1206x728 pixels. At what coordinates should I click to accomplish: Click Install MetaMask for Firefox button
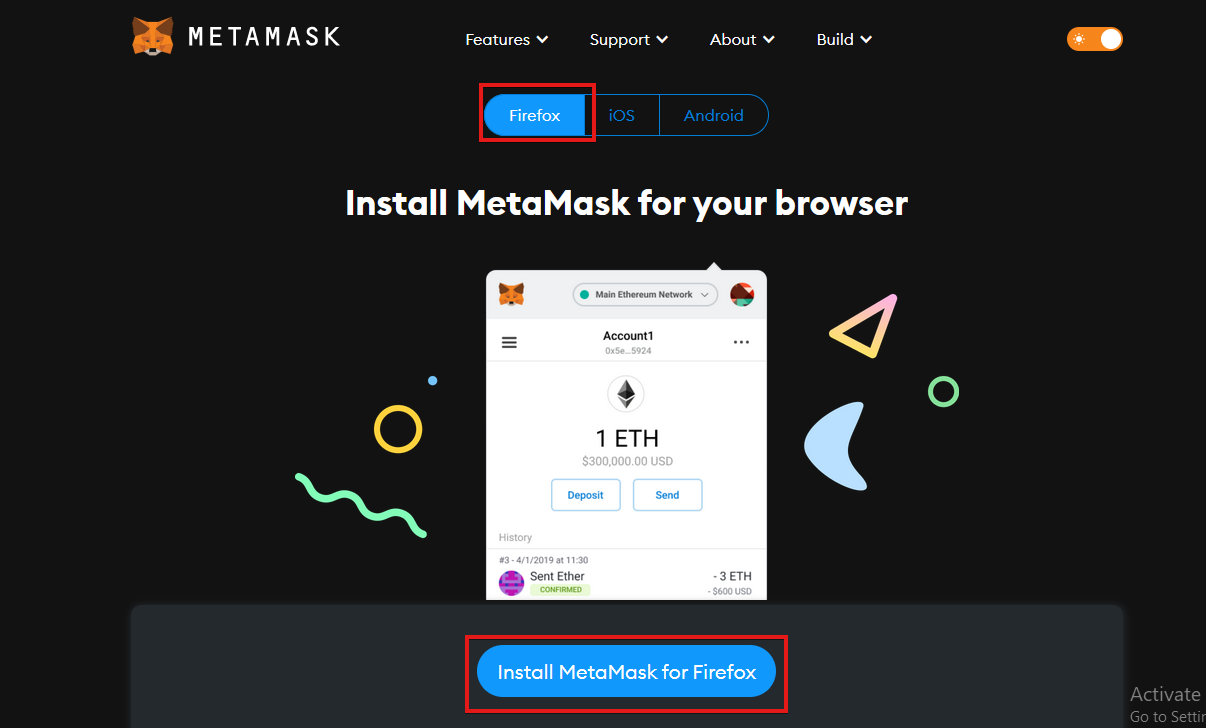[x=627, y=672]
